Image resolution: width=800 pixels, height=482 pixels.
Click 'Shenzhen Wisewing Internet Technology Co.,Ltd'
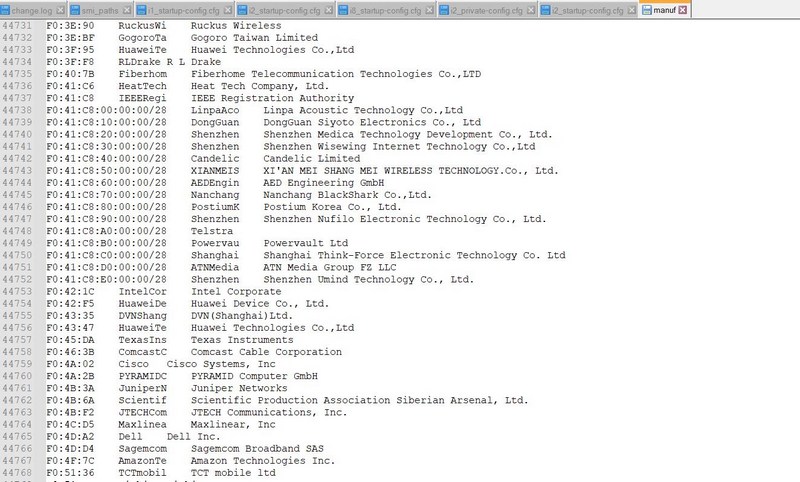pos(399,146)
